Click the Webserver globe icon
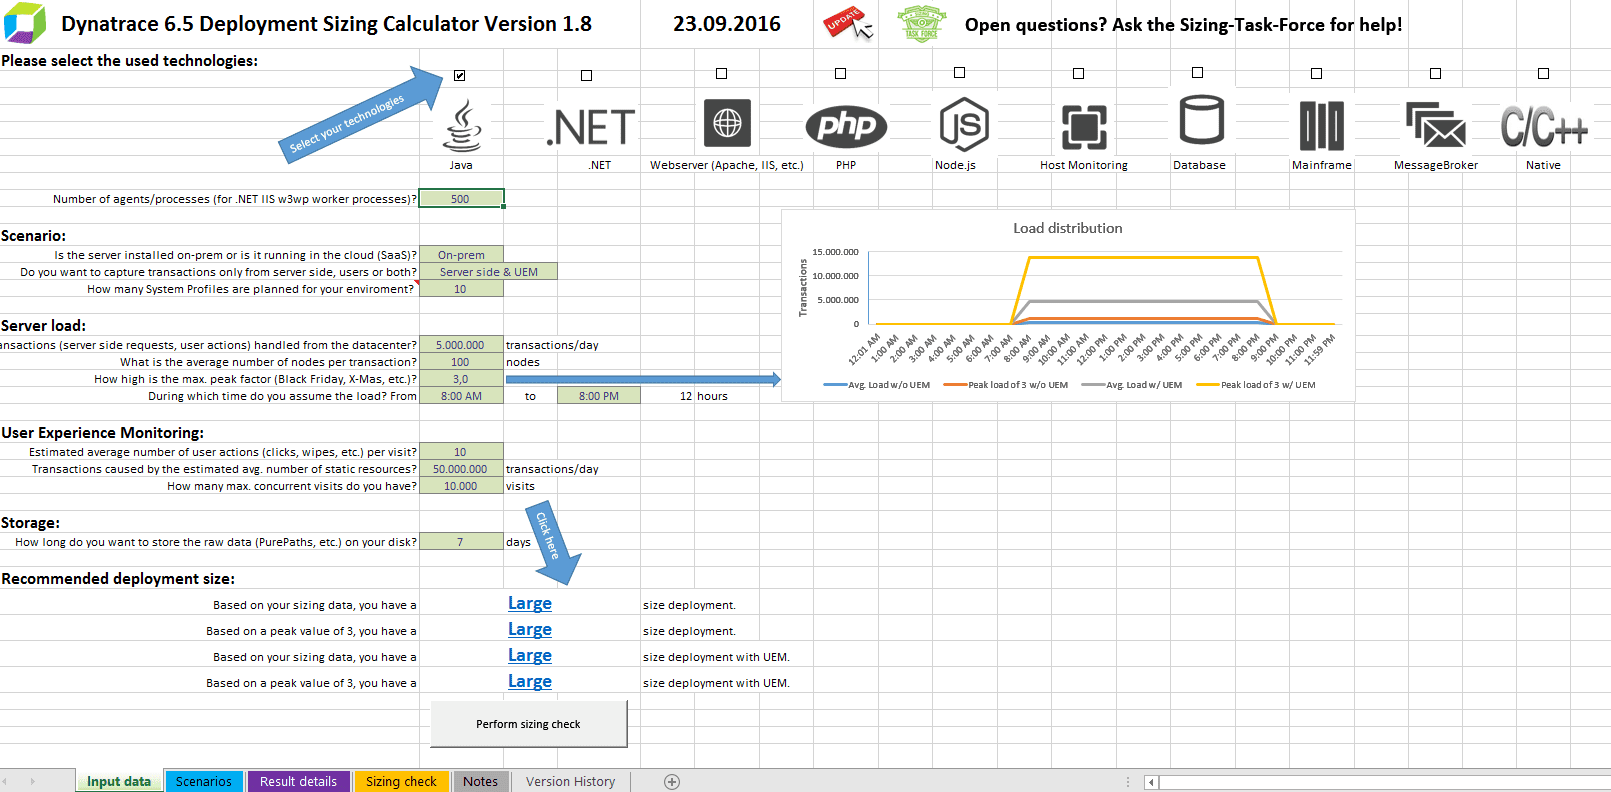 click(x=727, y=123)
